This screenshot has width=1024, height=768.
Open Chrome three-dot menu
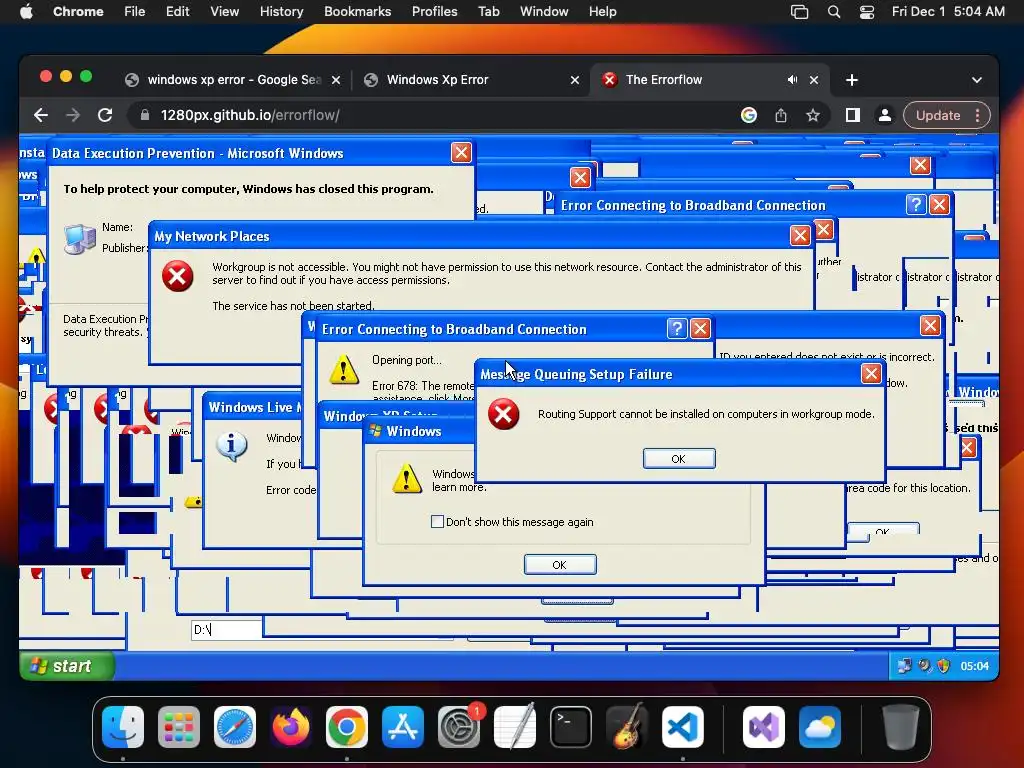978,116
